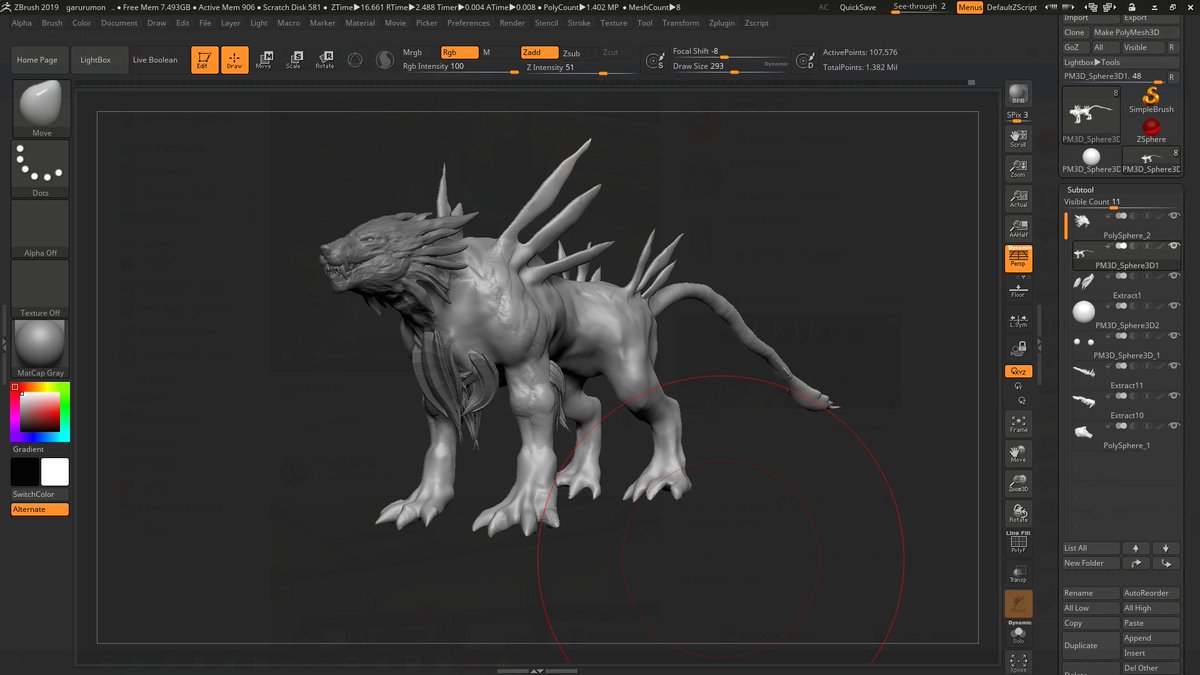This screenshot has width=1200, height=675.
Task: Collapse the Subtool palette header
Action: point(1081,189)
